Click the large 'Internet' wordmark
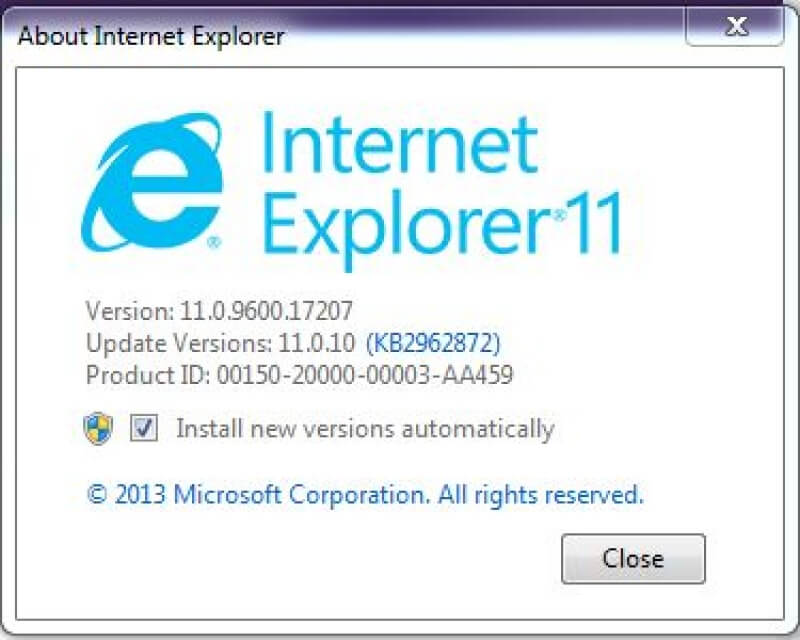 [400, 144]
